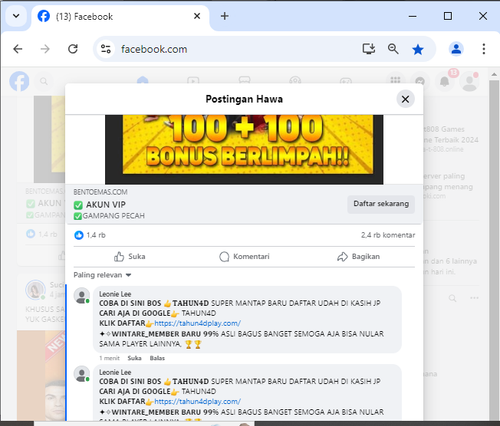500x426 pixels.
Task: Share the post with Bagikan
Action: 358,256
